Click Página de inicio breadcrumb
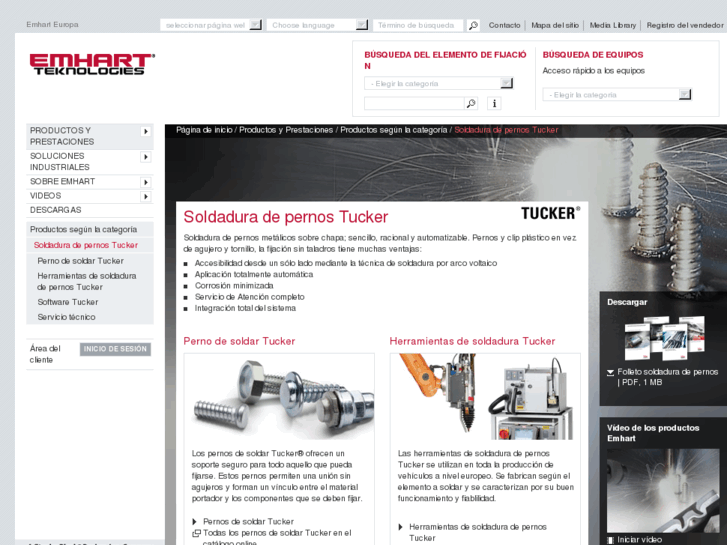Viewport: 727px width, 545px height. point(204,130)
